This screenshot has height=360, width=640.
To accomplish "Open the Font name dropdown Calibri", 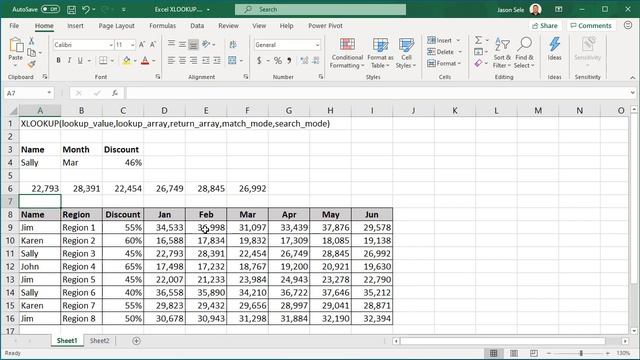I will pyautogui.click(x=111, y=45).
